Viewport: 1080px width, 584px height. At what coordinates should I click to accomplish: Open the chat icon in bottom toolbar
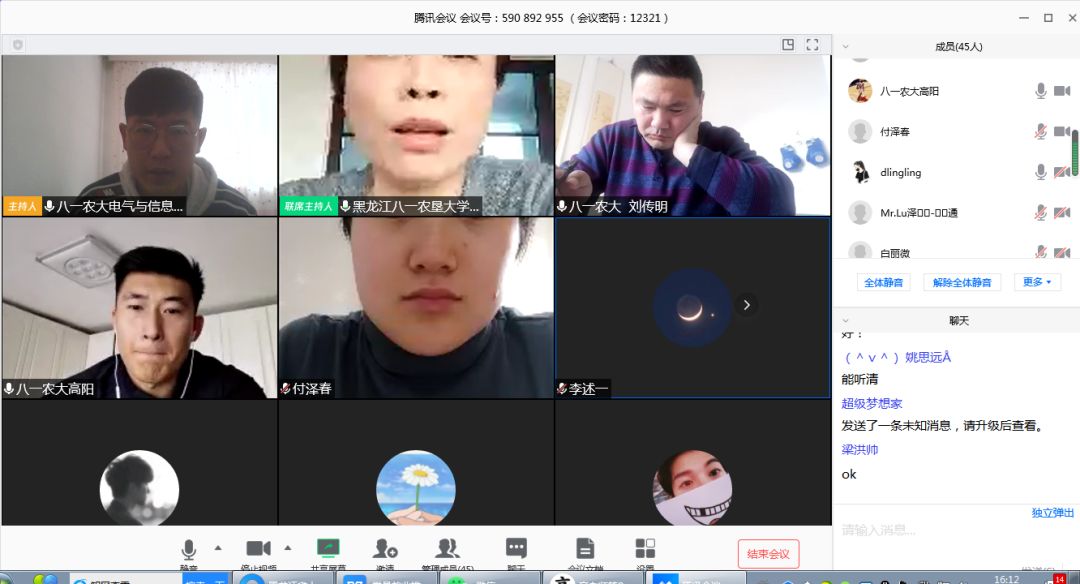(x=516, y=548)
